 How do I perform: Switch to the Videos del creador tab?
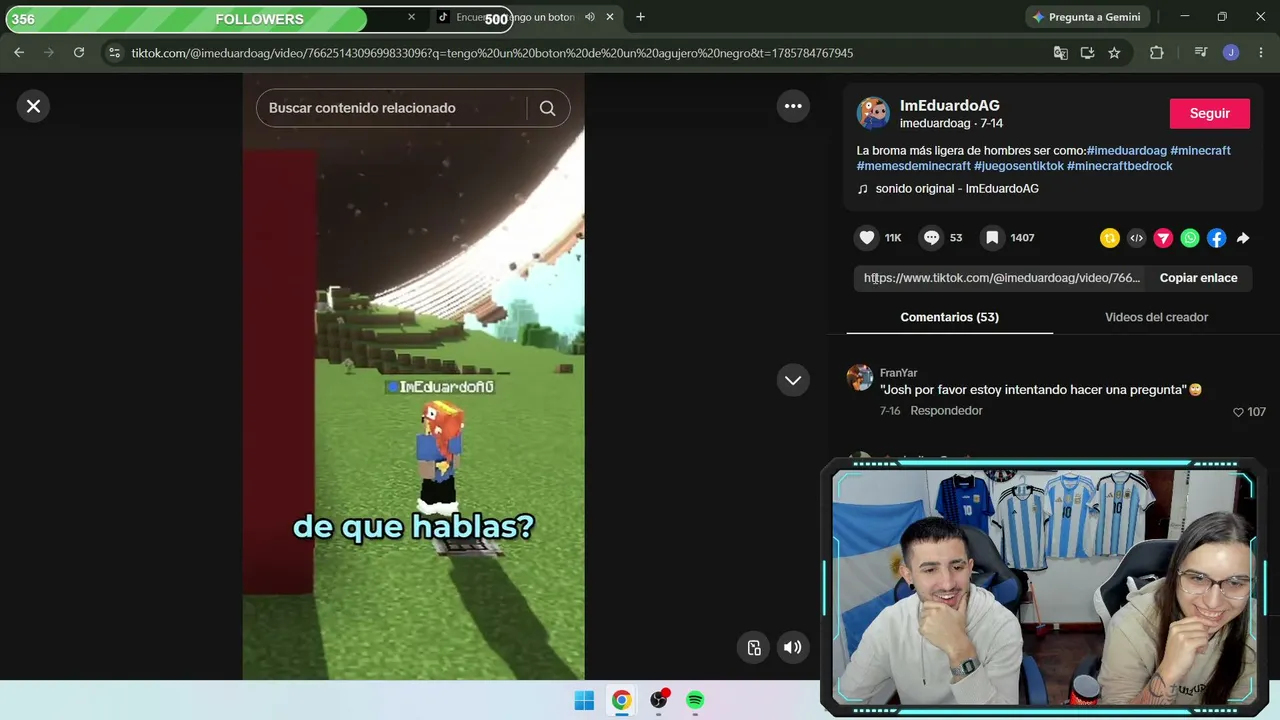point(1156,317)
